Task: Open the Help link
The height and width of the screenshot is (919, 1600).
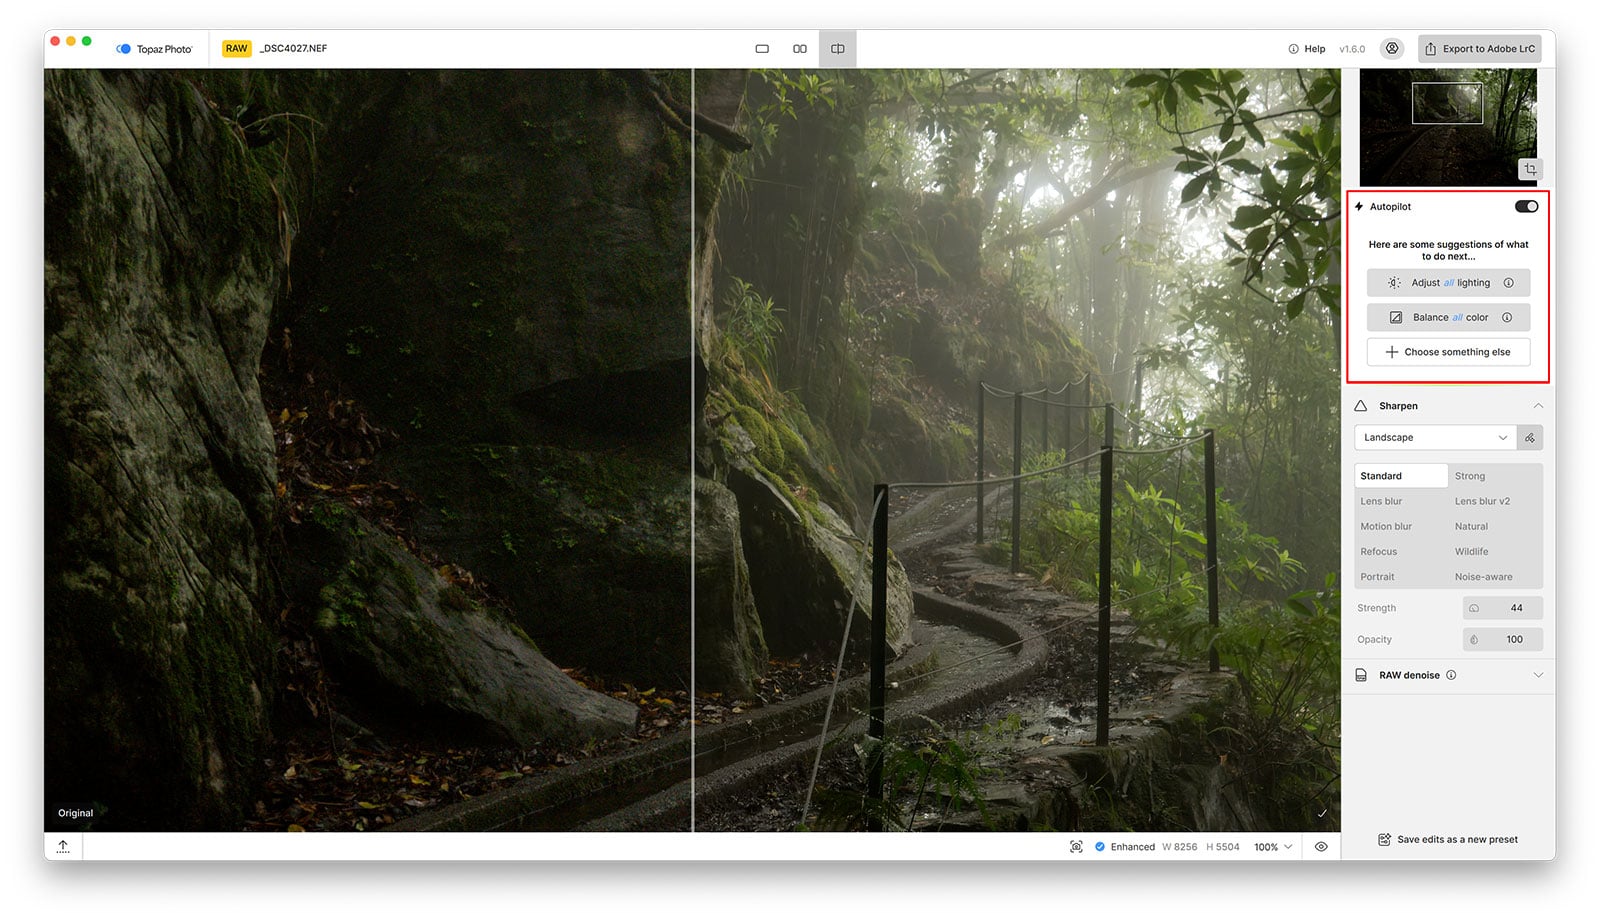Action: tap(1307, 48)
